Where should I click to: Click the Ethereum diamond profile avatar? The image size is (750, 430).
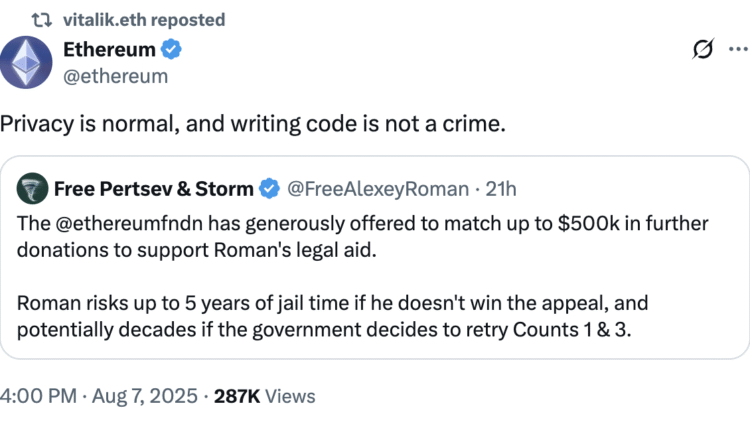26,62
